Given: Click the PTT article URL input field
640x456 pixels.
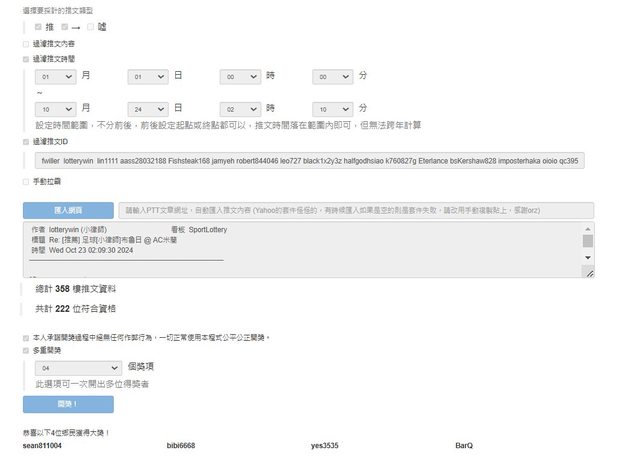Looking at the screenshot, I should pyautogui.click(x=353, y=211).
